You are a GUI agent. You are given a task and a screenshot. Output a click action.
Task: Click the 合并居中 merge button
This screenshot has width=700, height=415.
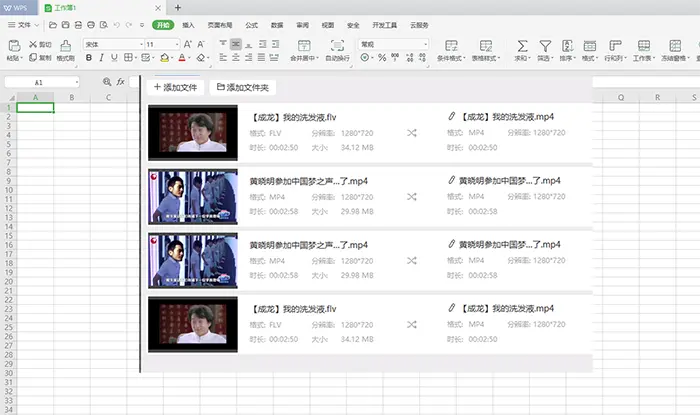pos(304,50)
